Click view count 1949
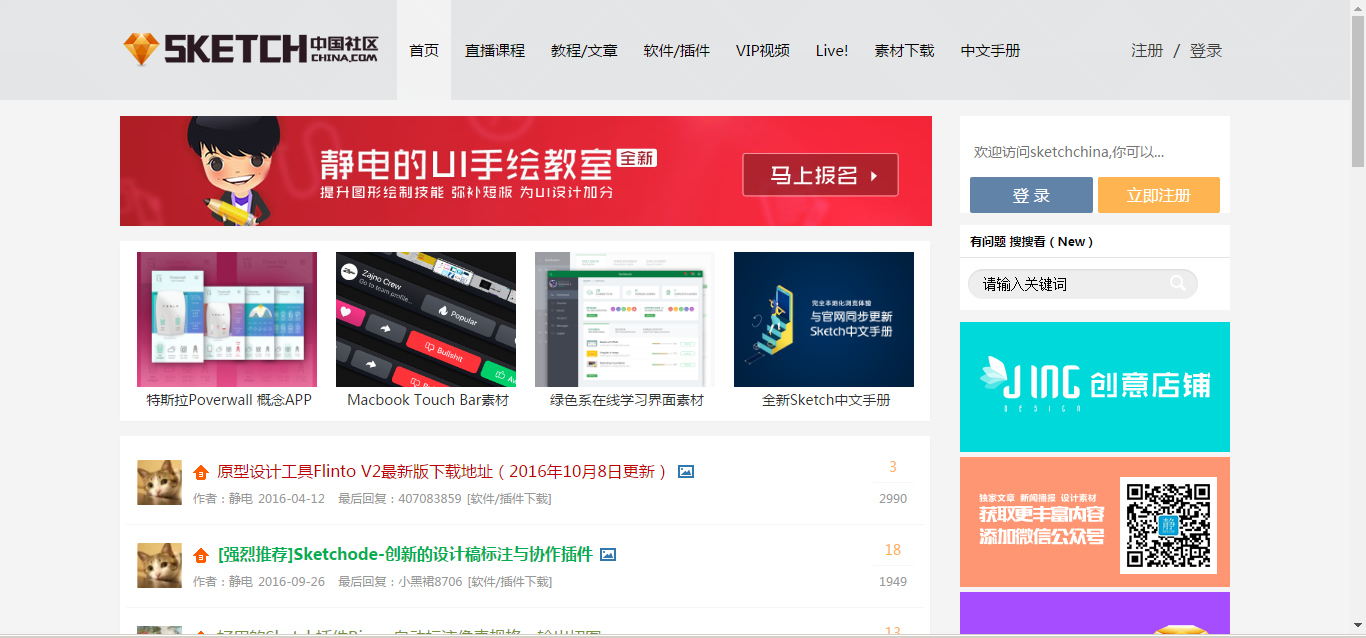This screenshot has width=1366, height=638. (x=893, y=581)
